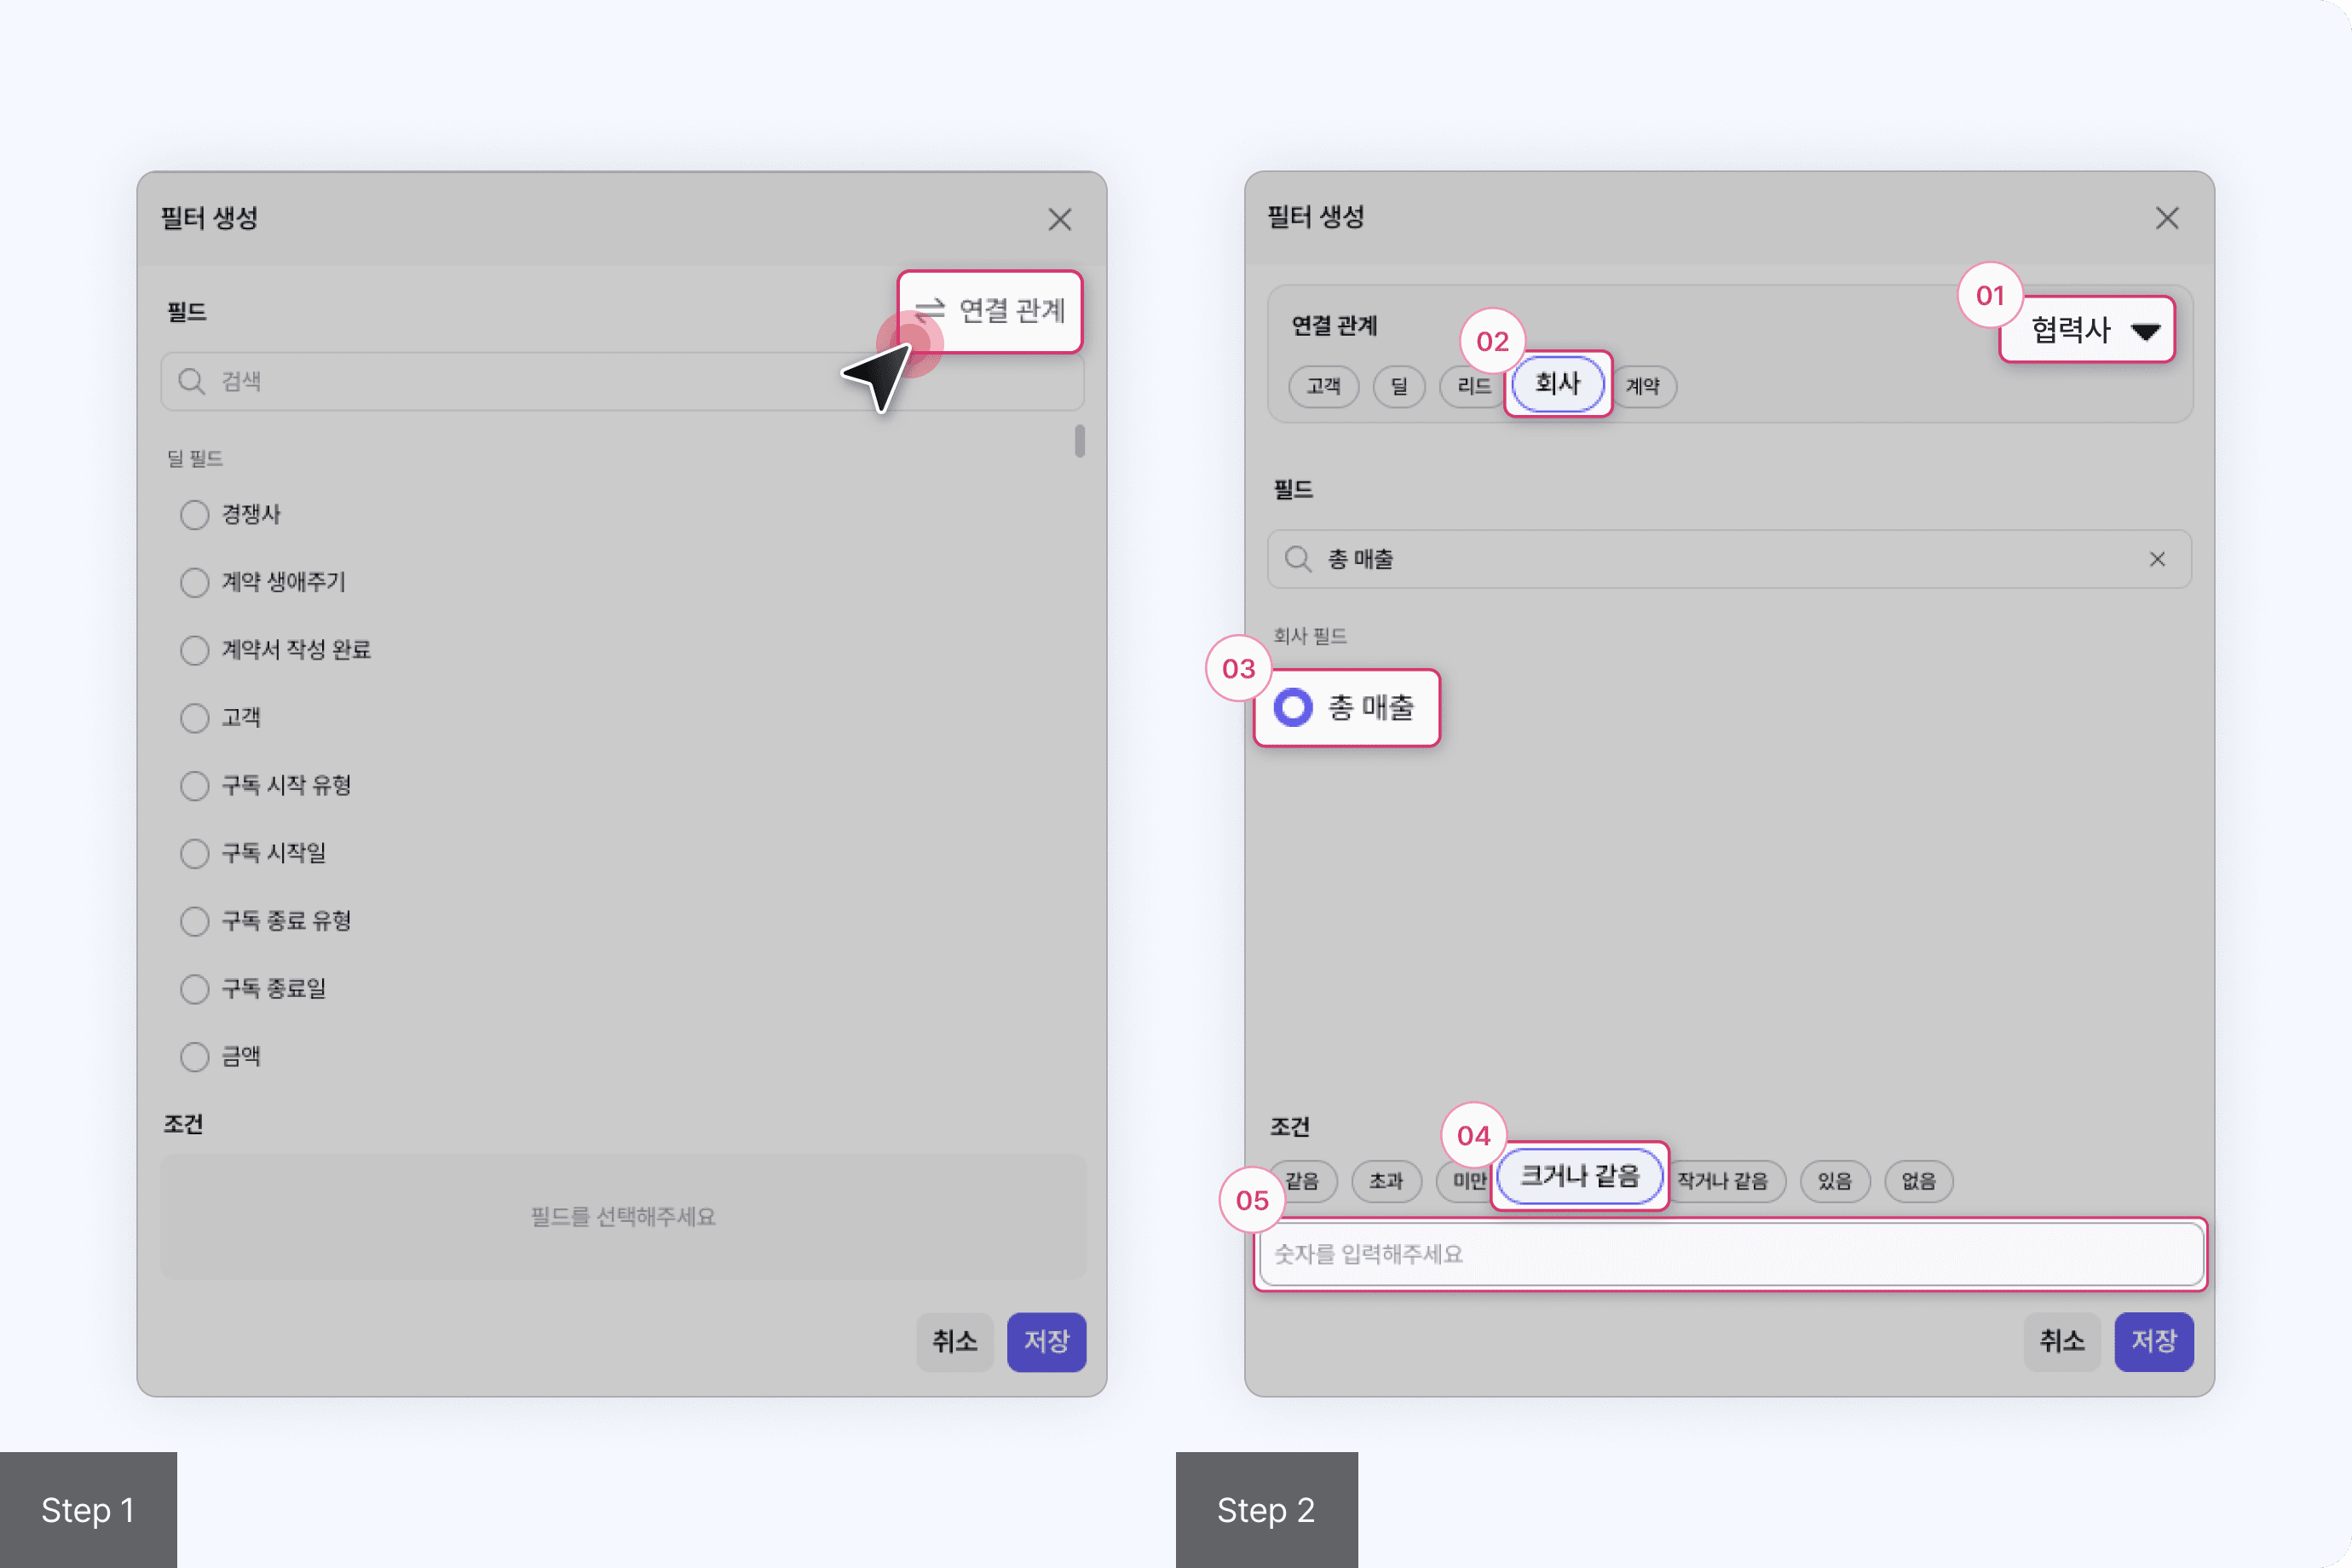Clear the 총 매출 search with X icon
The image size is (2352, 1568).
(x=2157, y=559)
